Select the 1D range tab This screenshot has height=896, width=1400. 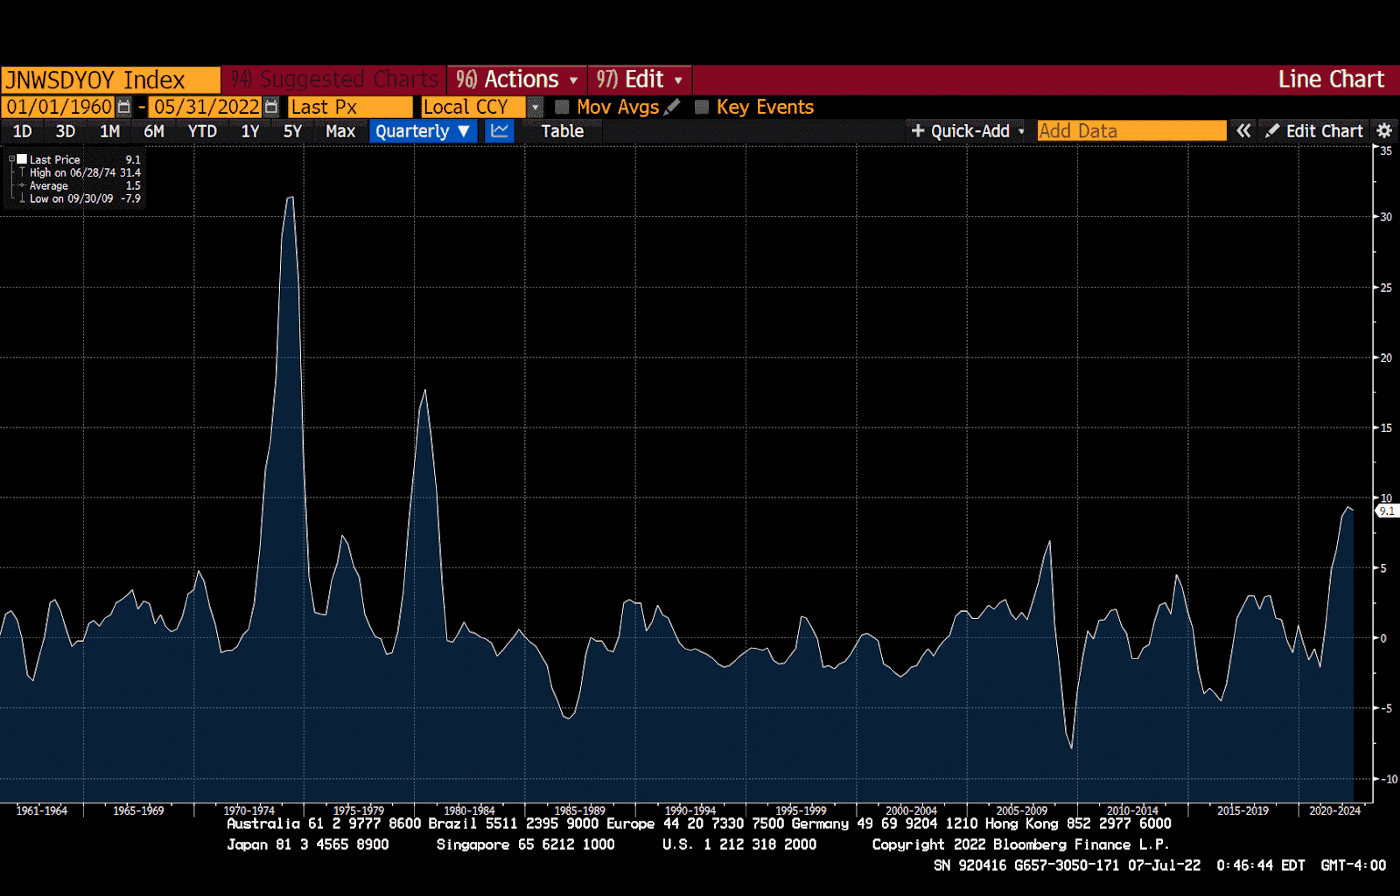22,131
